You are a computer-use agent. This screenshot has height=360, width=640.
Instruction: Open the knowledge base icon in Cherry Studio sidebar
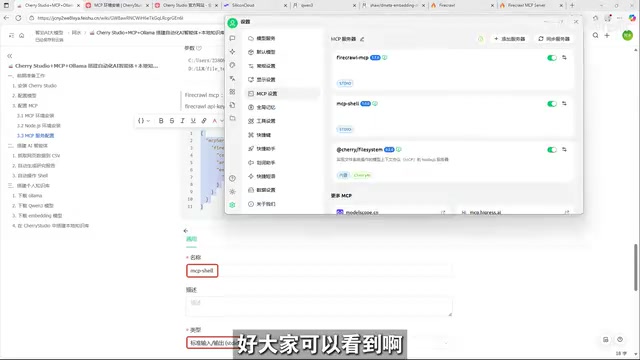[x=232, y=105]
